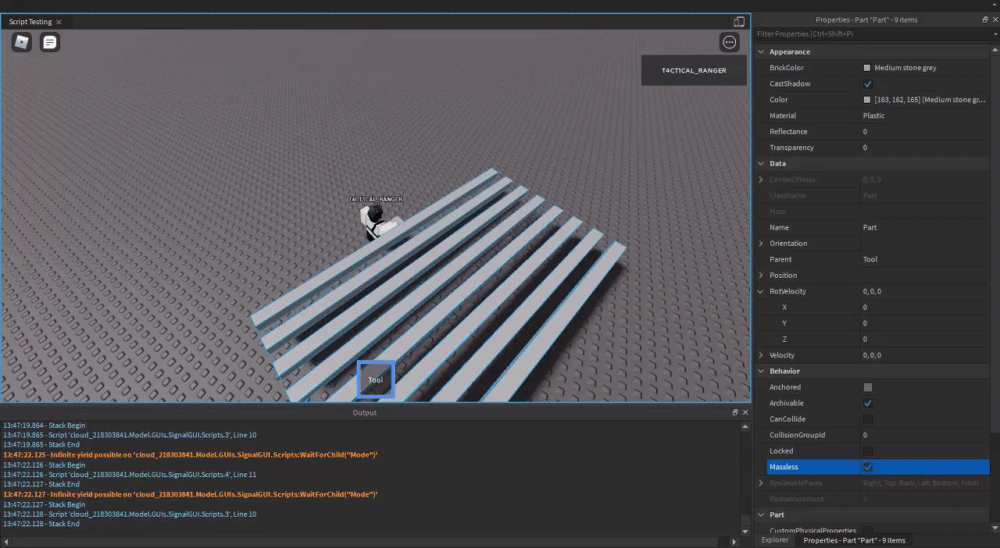Click the second Infinite yield warning message
The height and width of the screenshot is (548, 1000).
point(190,494)
